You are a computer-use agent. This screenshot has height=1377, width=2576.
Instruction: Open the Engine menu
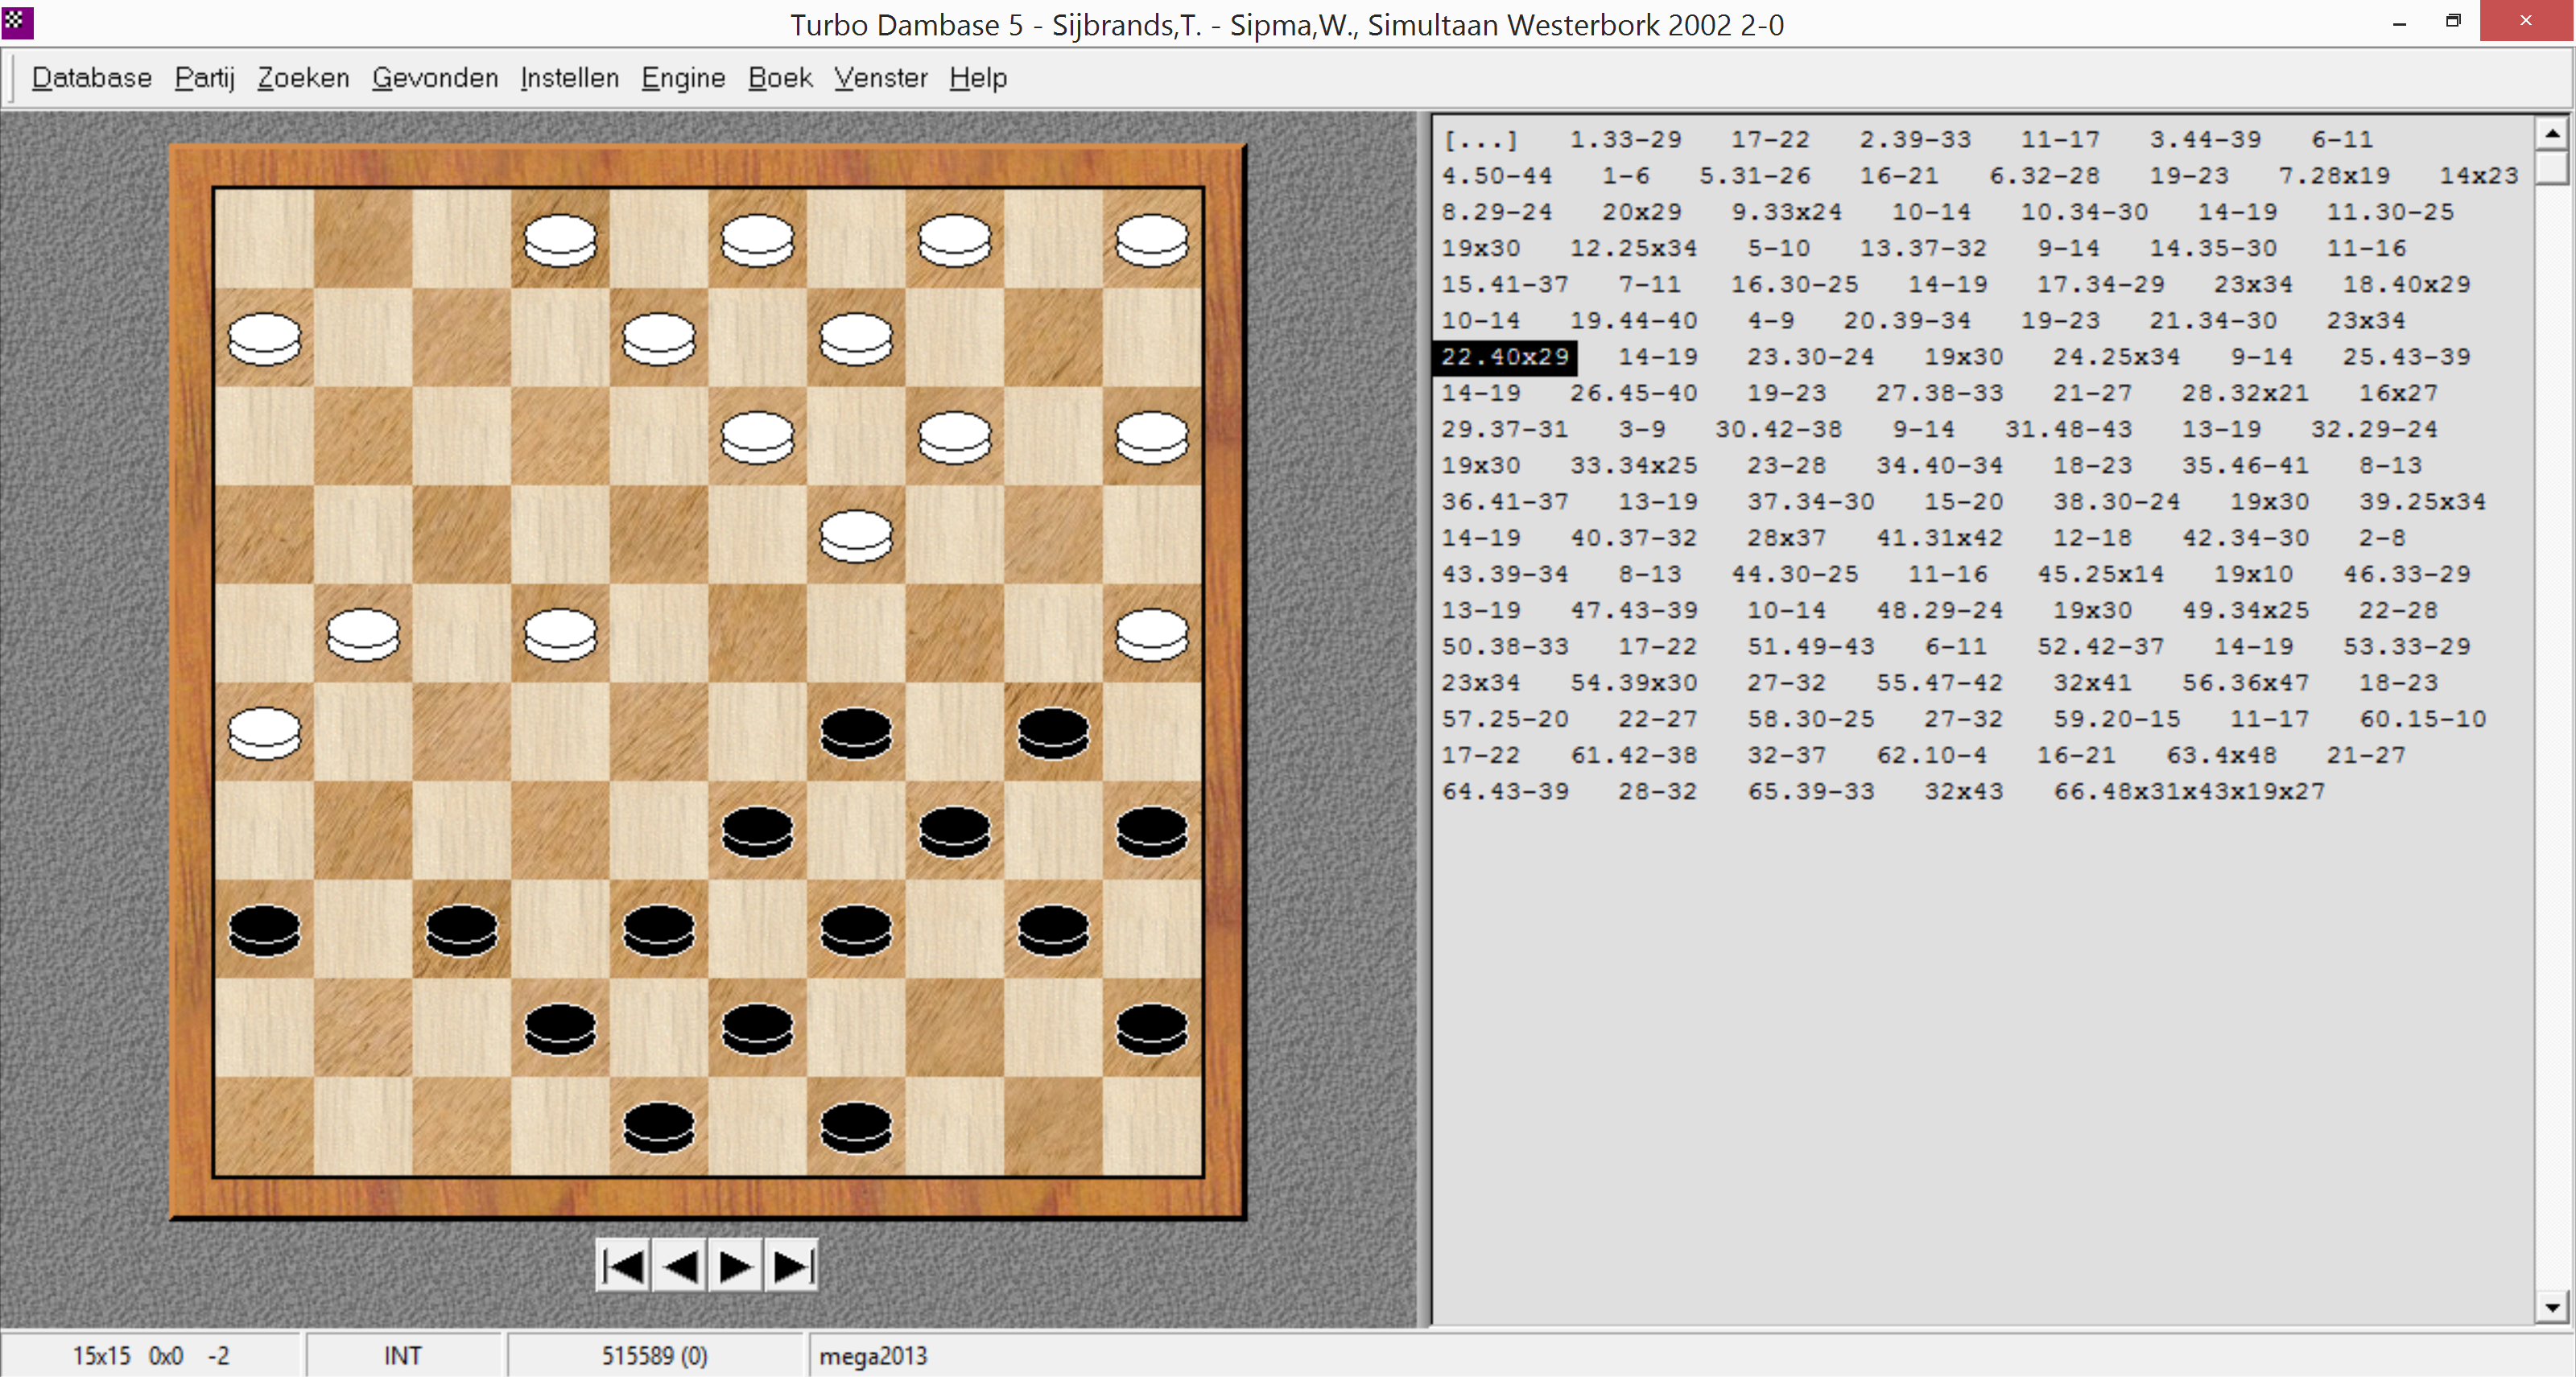click(x=683, y=78)
